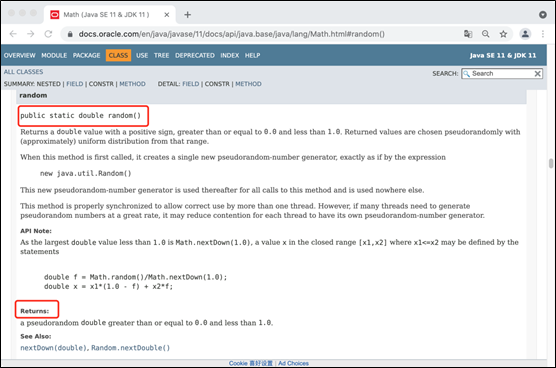
Task: Go back with the browser back arrow
Action: [13, 34]
